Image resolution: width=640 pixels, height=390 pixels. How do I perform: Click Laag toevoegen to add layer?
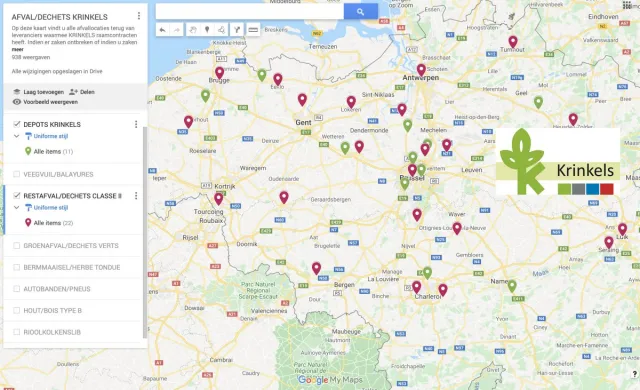tap(38, 92)
